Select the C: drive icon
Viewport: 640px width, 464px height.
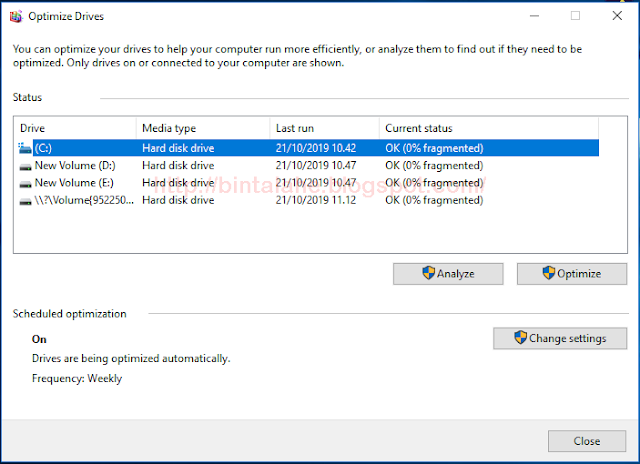(x=25, y=148)
